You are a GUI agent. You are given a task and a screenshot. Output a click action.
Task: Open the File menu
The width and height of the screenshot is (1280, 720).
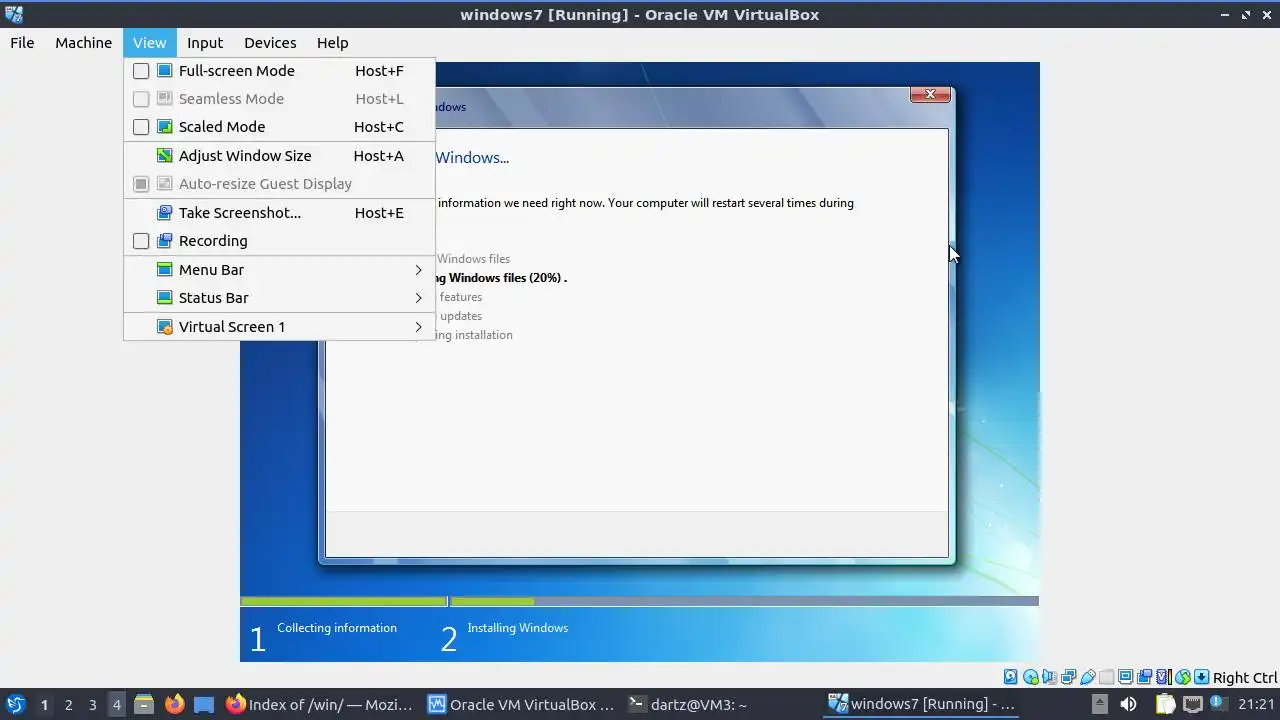[x=22, y=43]
